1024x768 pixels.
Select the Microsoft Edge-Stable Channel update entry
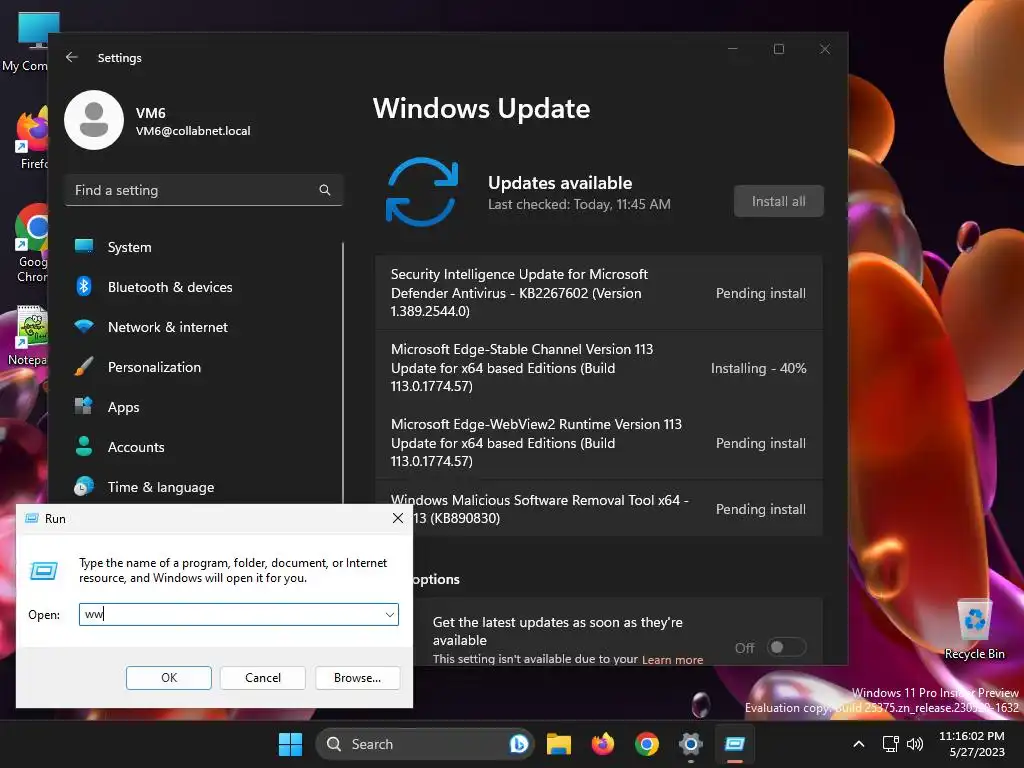[x=599, y=368]
